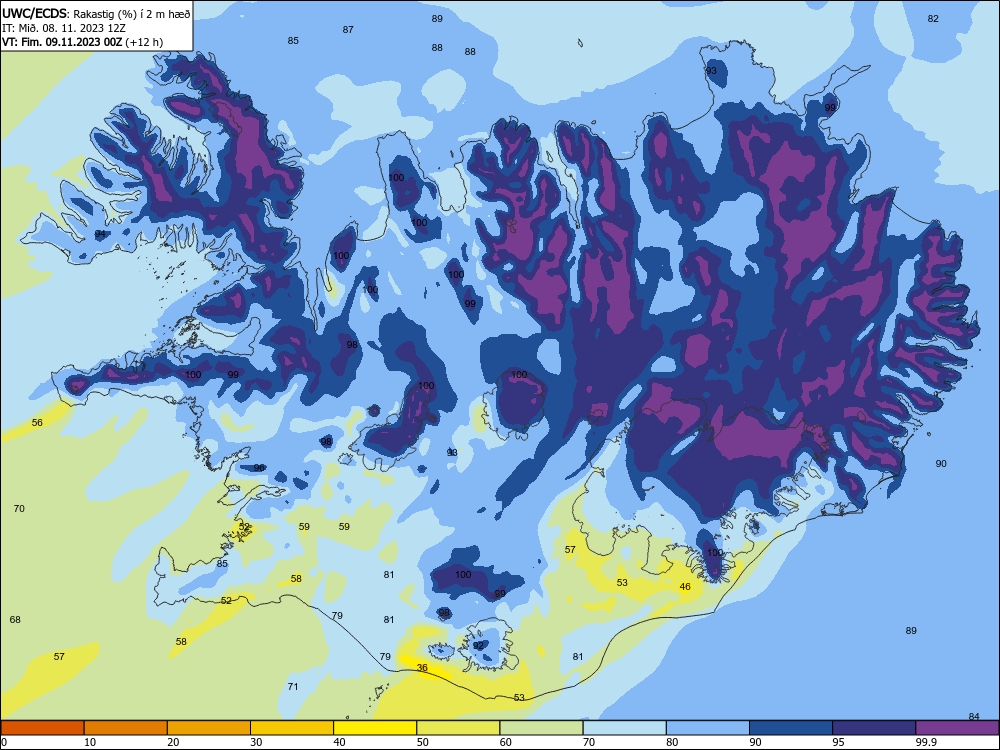Click the '92' value on the southern glacier
The image size is (1000, 750).
(478, 645)
